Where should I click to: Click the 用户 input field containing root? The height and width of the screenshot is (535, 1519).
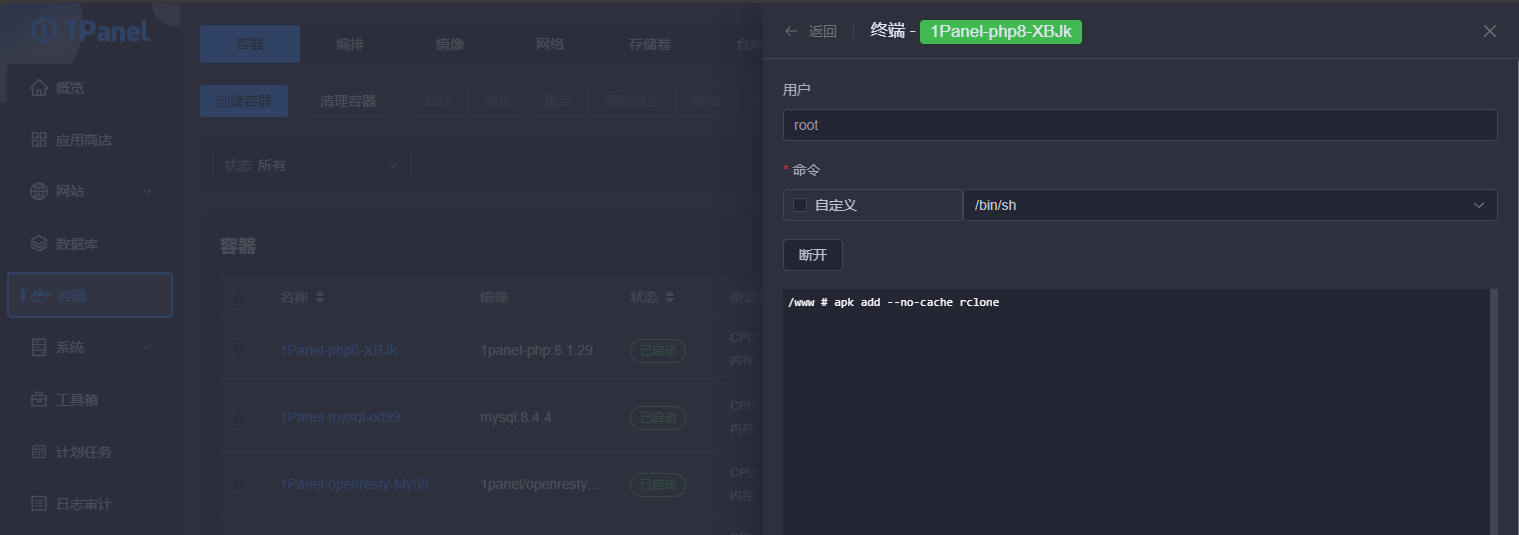1139,125
